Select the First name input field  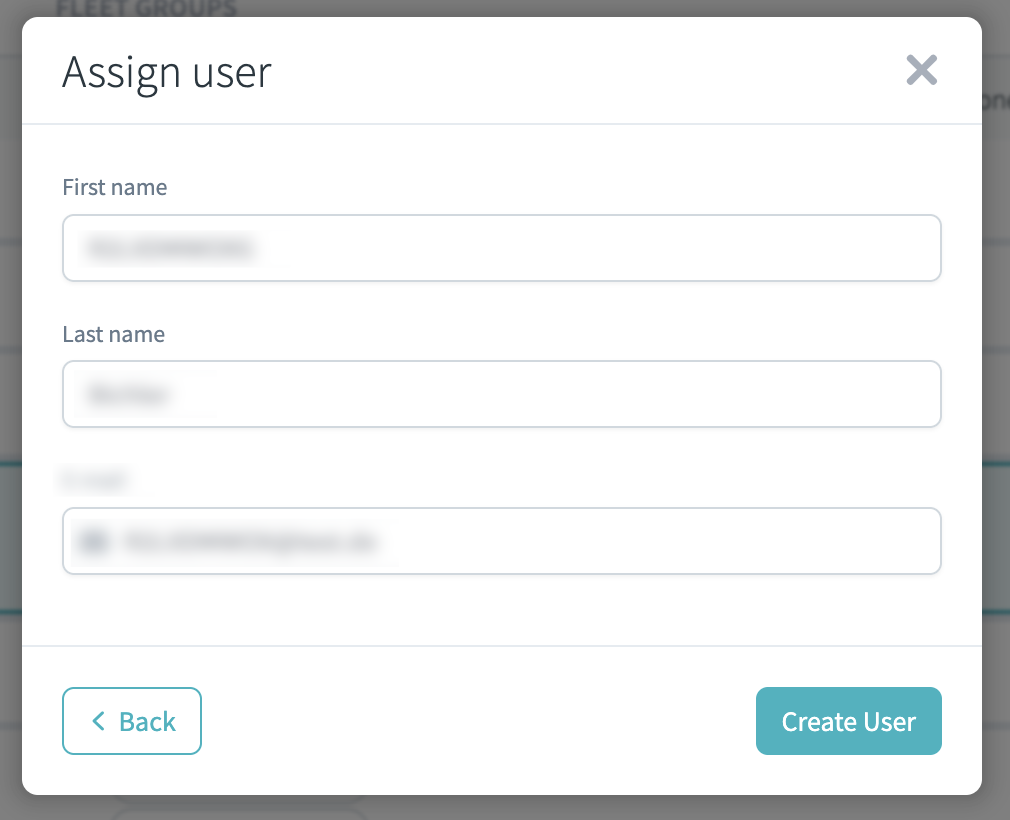502,247
